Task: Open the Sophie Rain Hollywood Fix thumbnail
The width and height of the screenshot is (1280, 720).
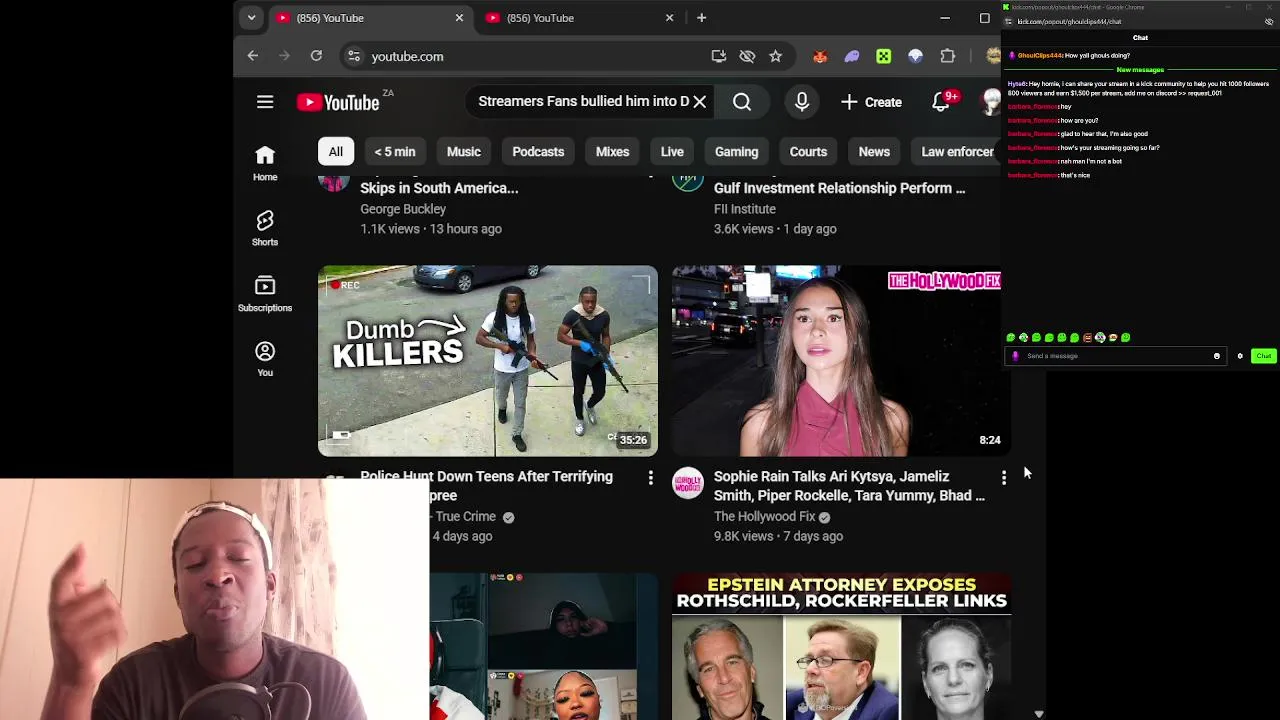Action: pyautogui.click(x=841, y=361)
